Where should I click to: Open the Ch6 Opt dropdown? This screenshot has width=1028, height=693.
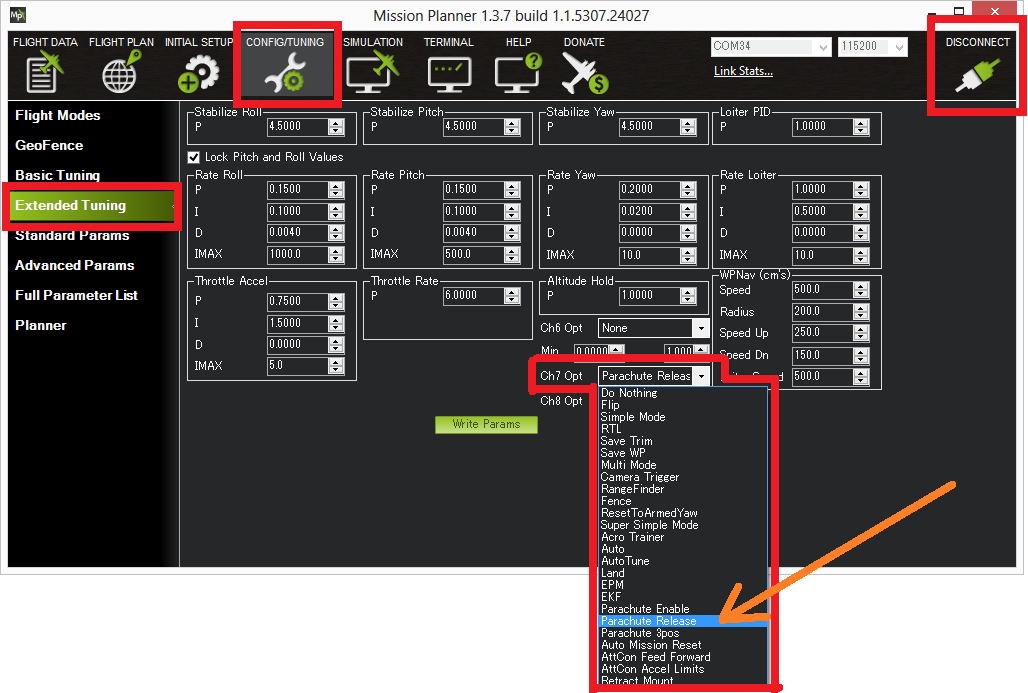tap(700, 328)
